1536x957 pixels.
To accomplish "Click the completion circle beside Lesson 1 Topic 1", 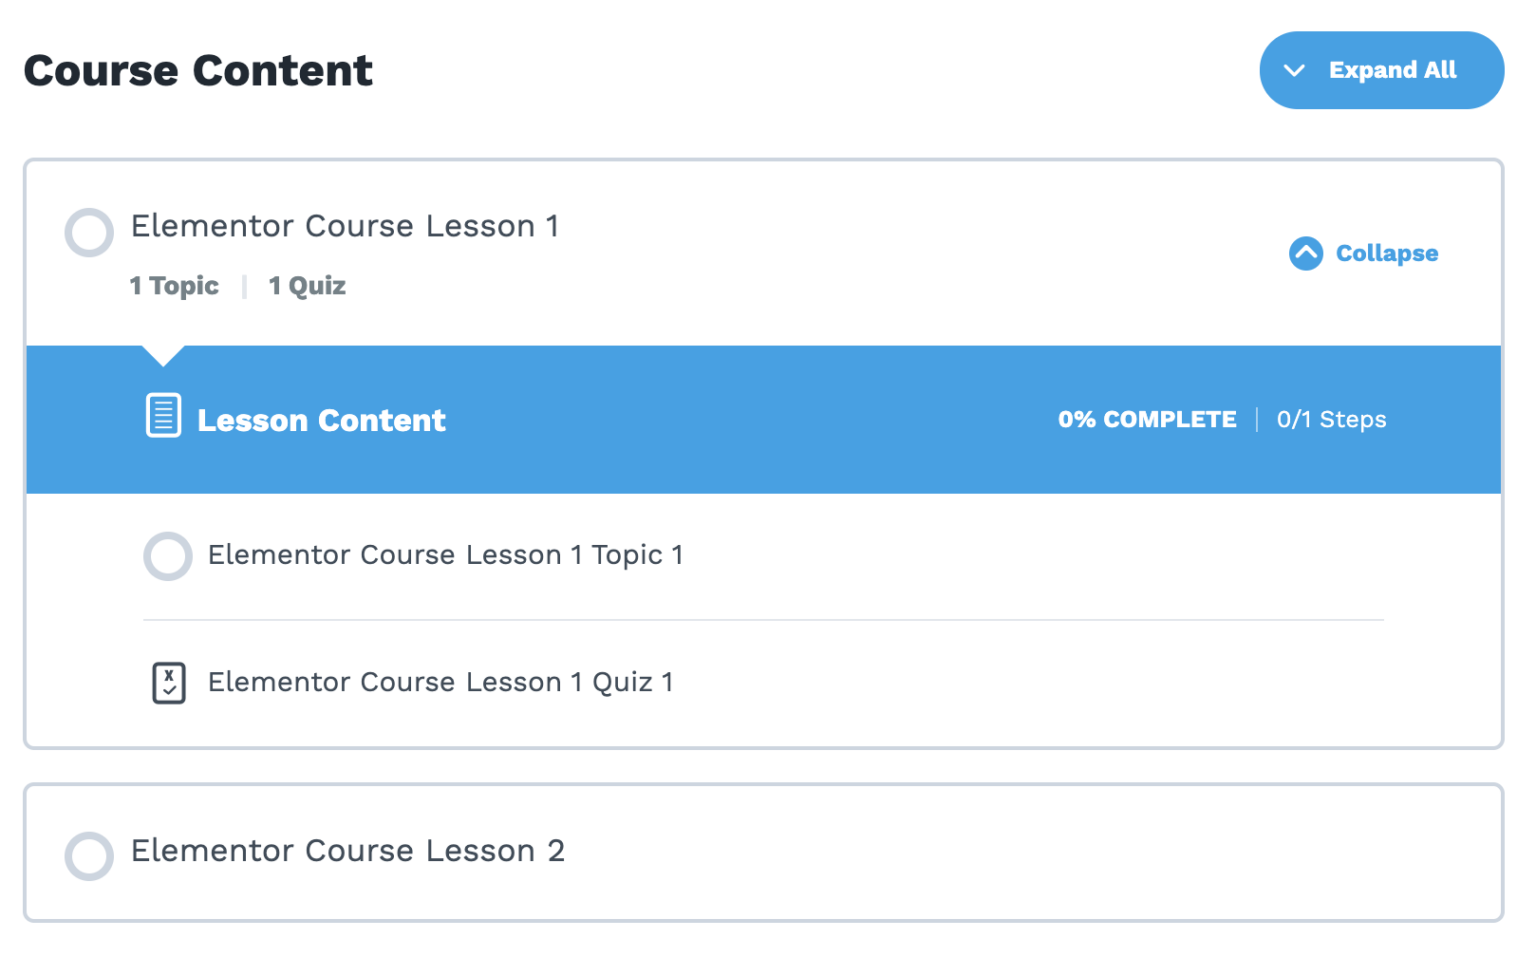I will [x=167, y=556].
